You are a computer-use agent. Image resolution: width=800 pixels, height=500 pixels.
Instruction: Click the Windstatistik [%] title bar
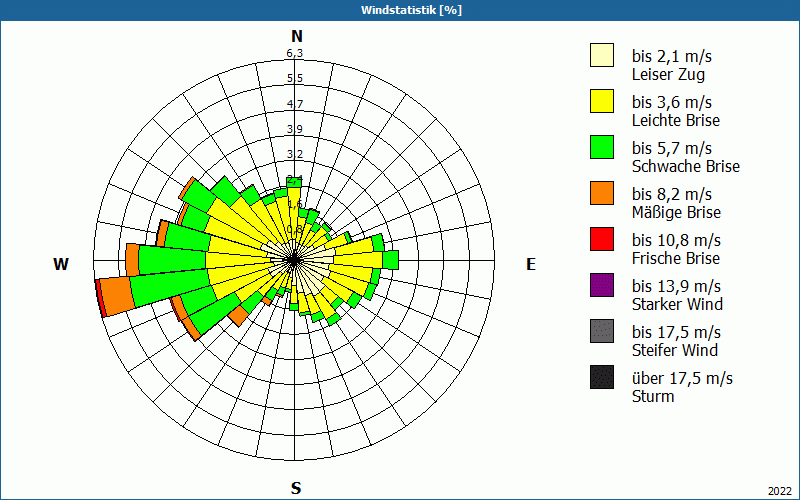pyautogui.click(x=400, y=10)
